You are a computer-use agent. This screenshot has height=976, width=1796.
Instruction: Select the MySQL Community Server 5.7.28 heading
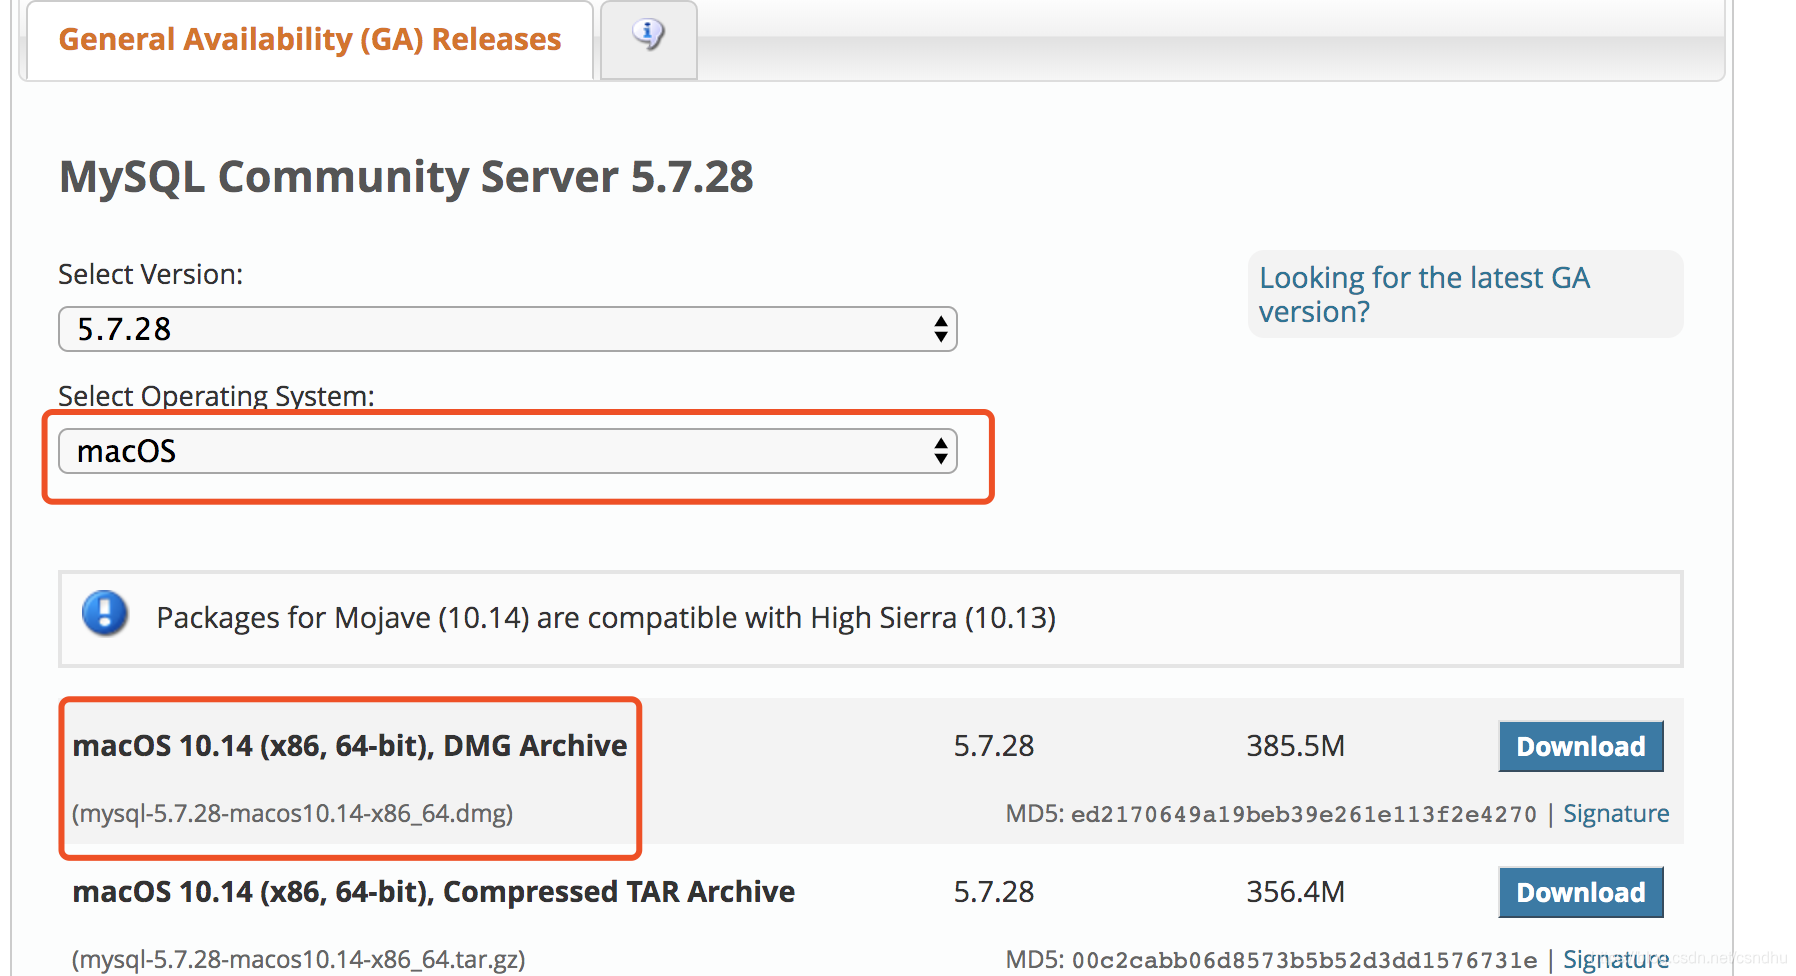tap(406, 177)
